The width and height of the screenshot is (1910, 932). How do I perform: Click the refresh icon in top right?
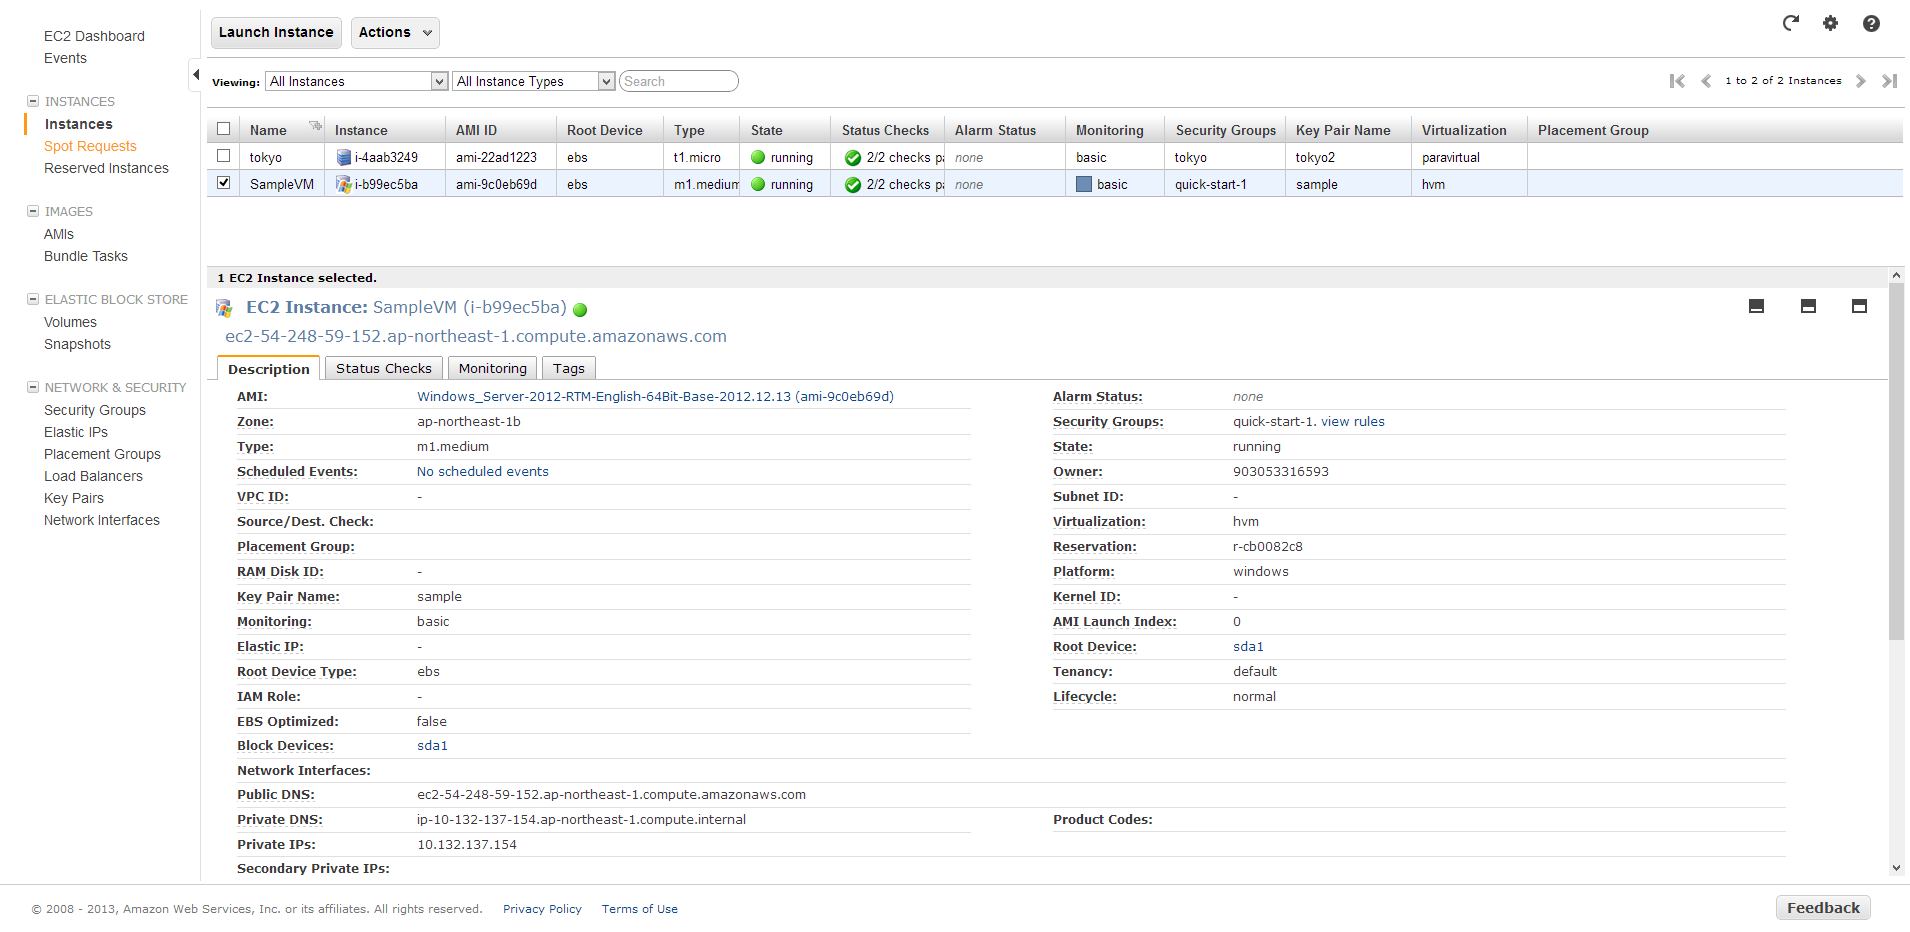coord(1790,23)
